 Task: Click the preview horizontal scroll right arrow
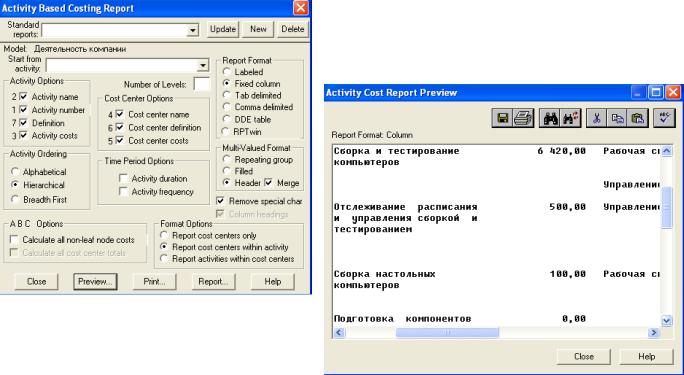(653, 333)
